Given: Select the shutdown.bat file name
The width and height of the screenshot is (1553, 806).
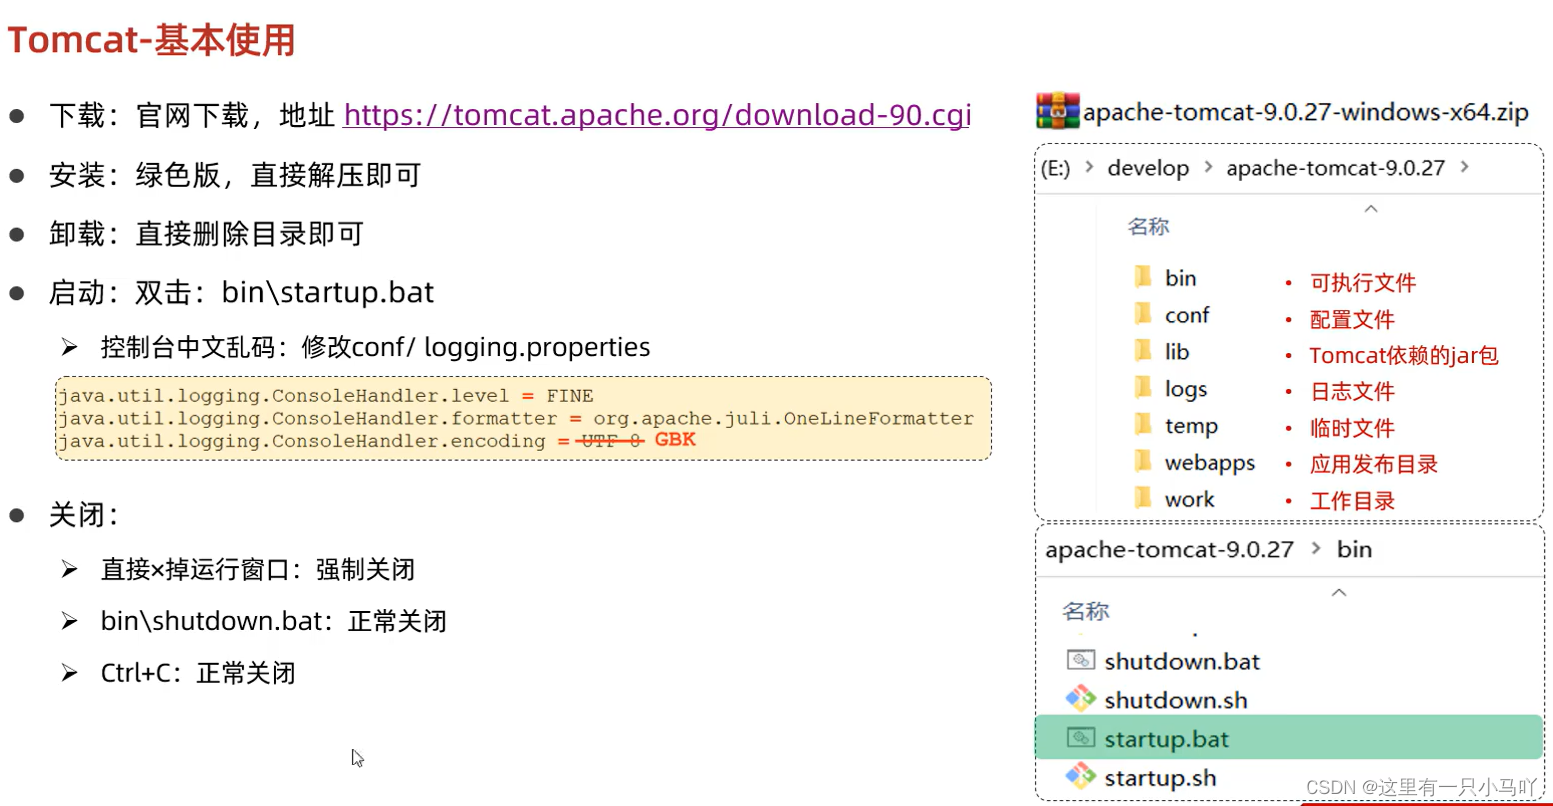Looking at the screenshot, I should point(1182,661).
